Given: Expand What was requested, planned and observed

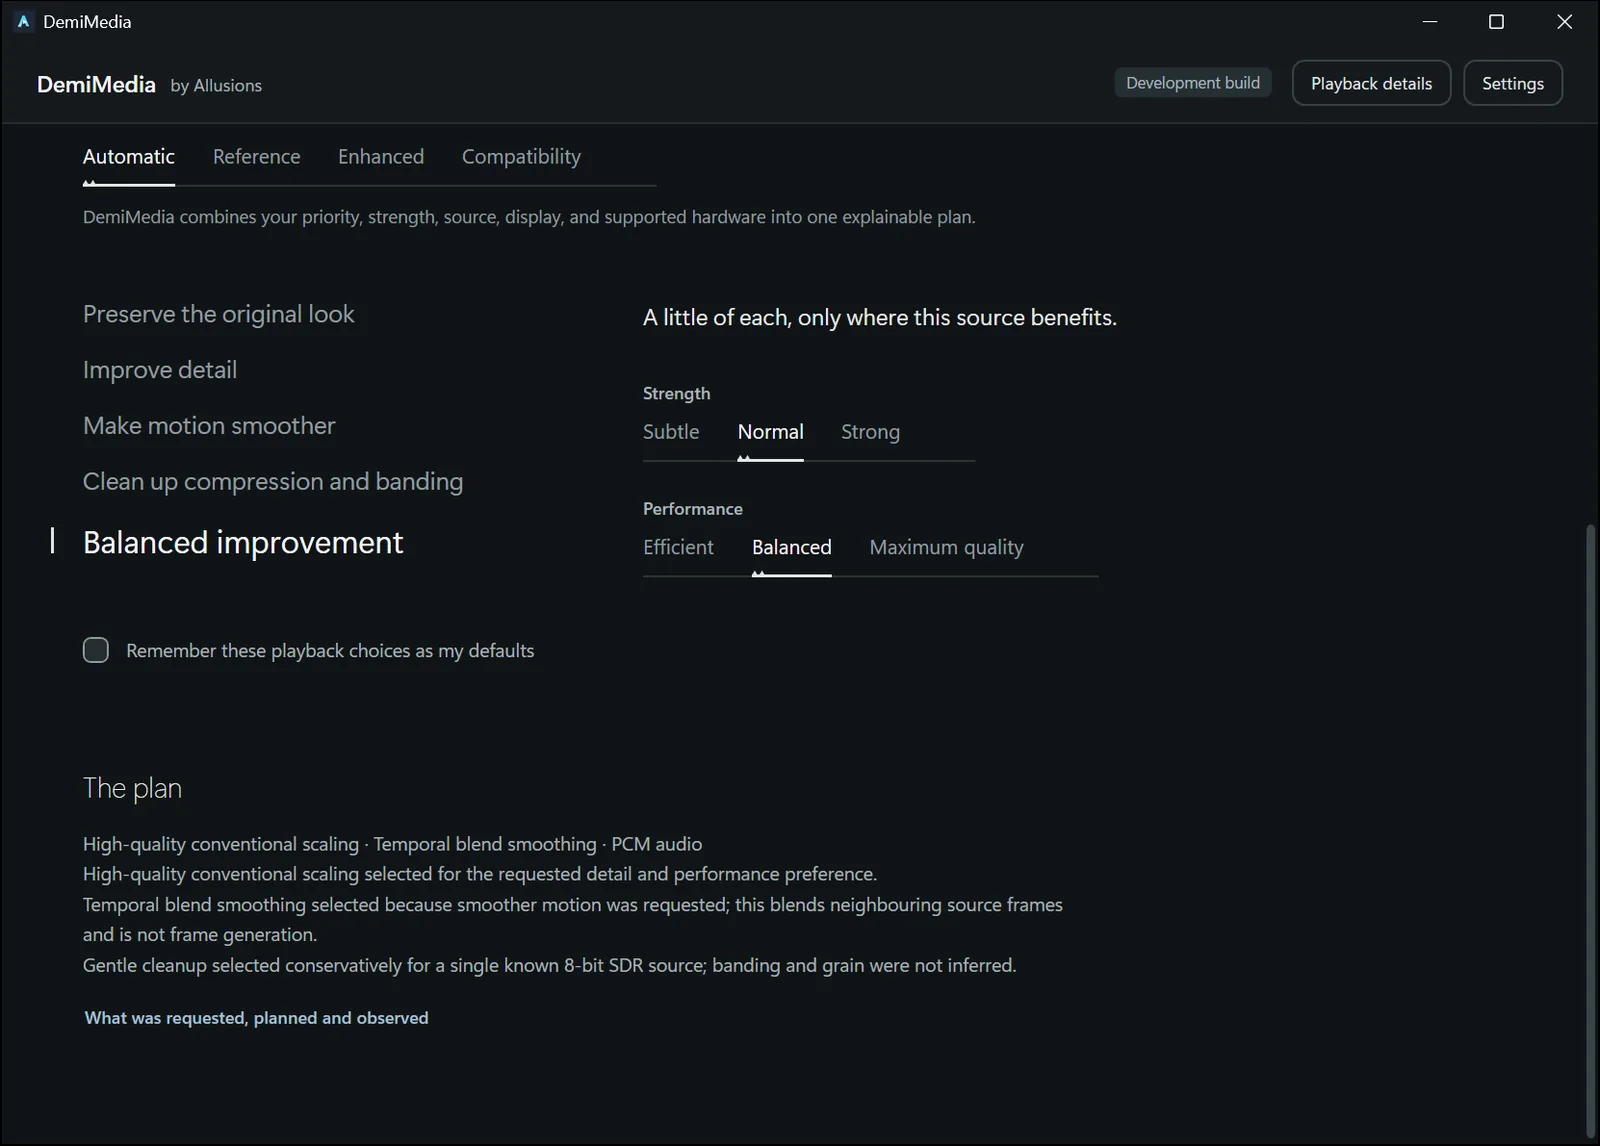Looking at the screenshot, I should click(257, 1018).
